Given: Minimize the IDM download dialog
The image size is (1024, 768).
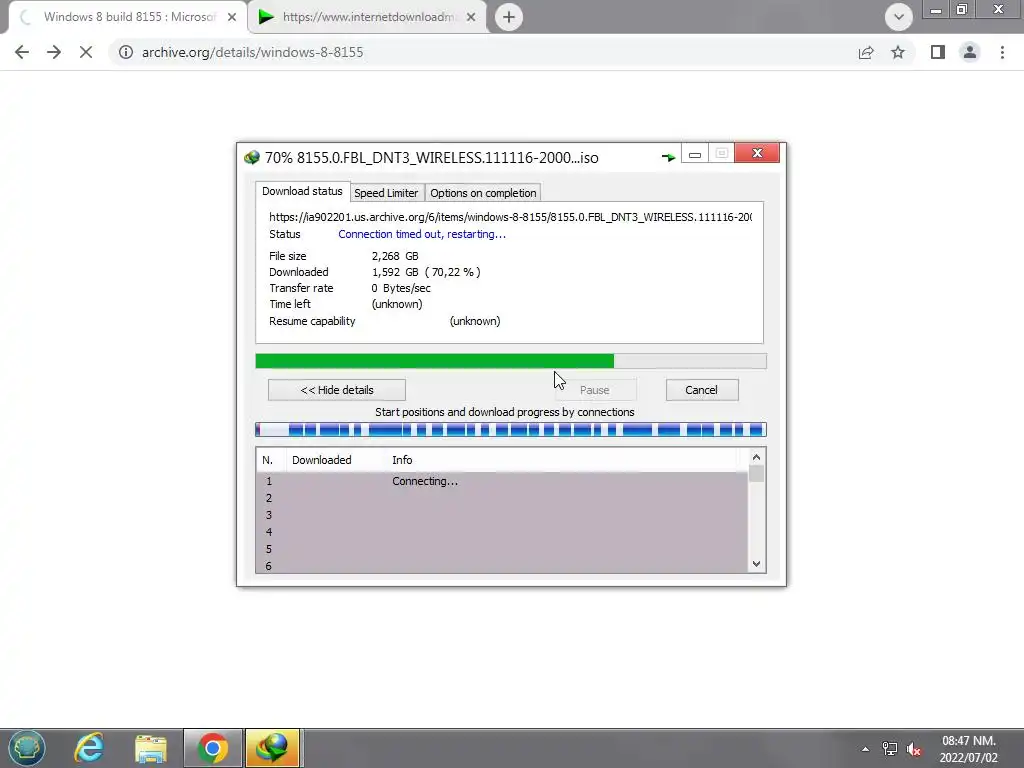Looking at the screenshot, I should [x=695, y=153].
